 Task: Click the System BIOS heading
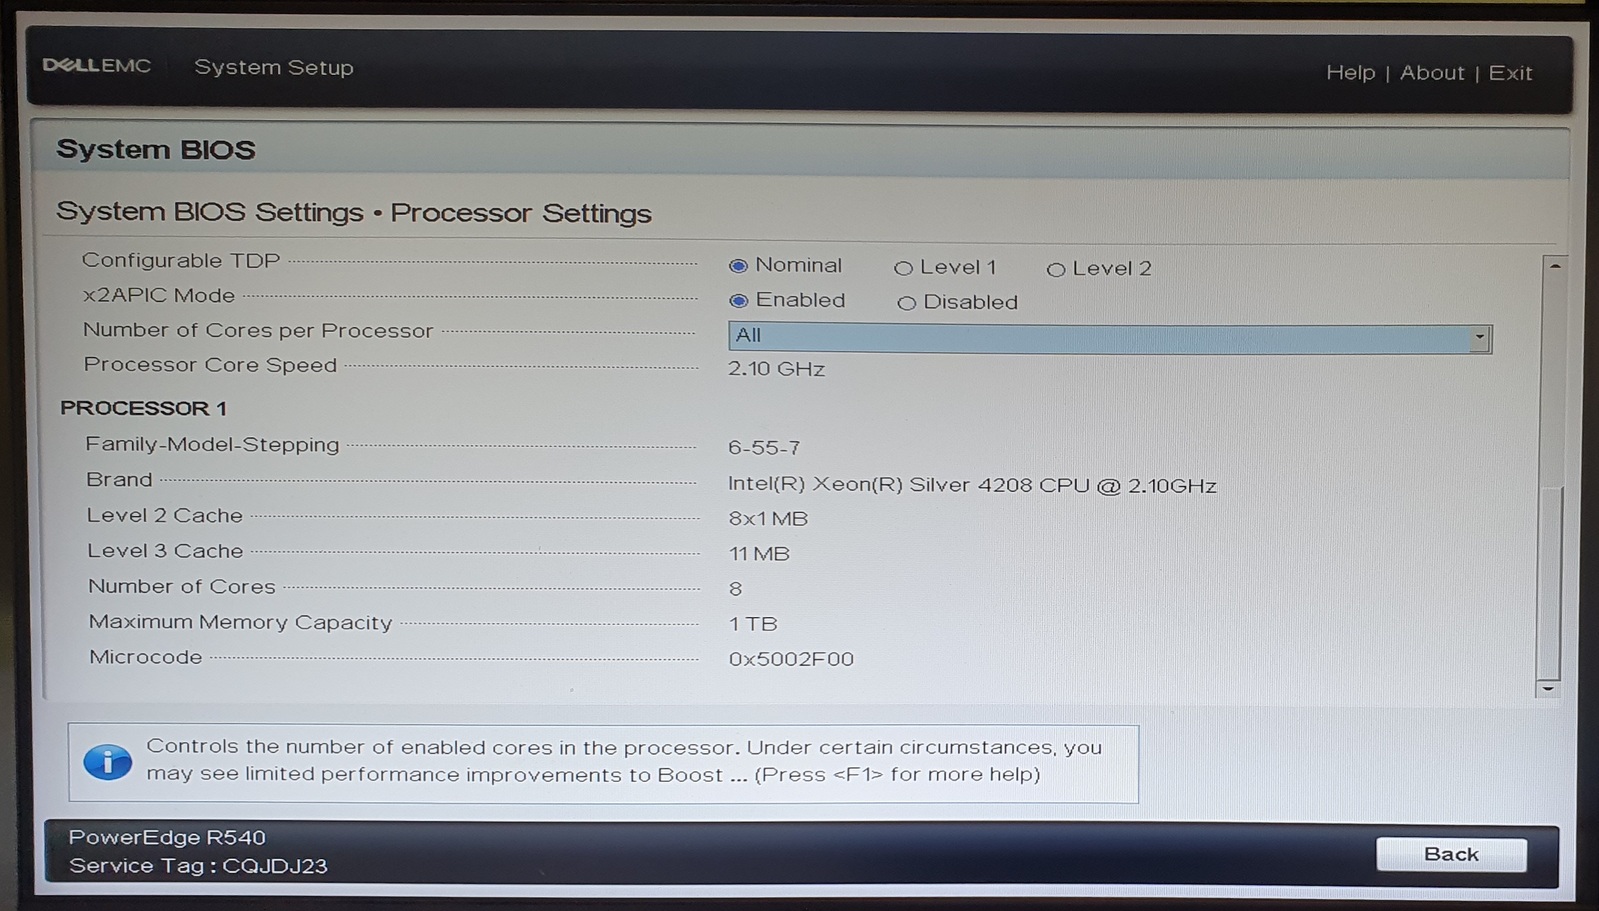[156, 150]
